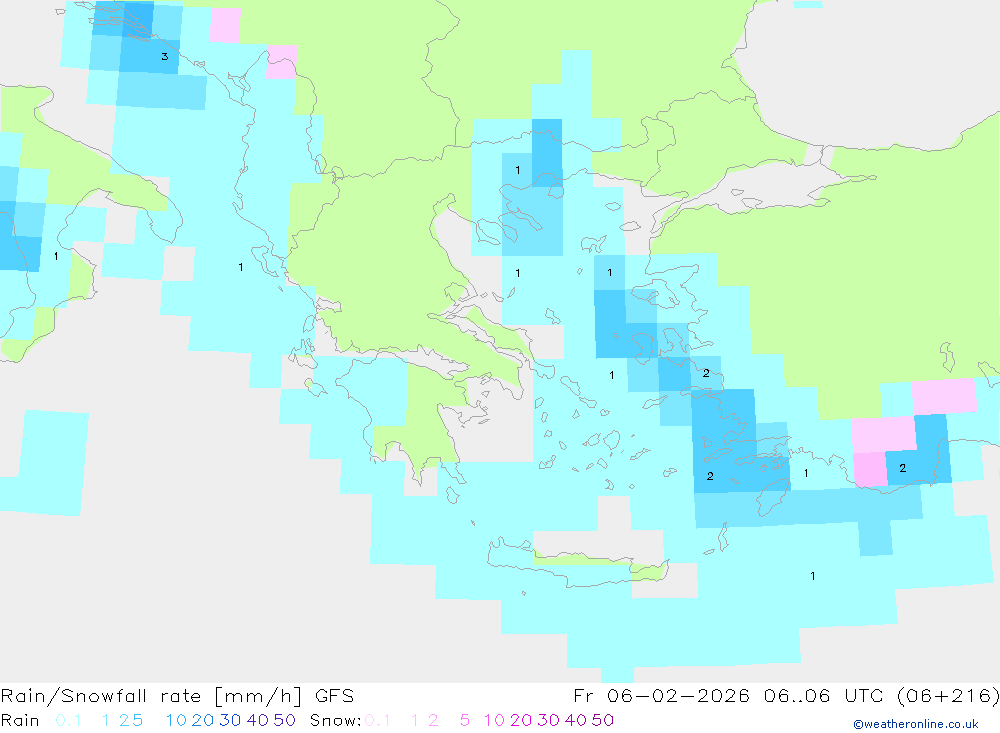This screenshot has height=733, width=1000.
Task: Click the "Fr 06-02-2026 06..06 UTC (06+216)" timestamp
Action: (x=786, y=696)
